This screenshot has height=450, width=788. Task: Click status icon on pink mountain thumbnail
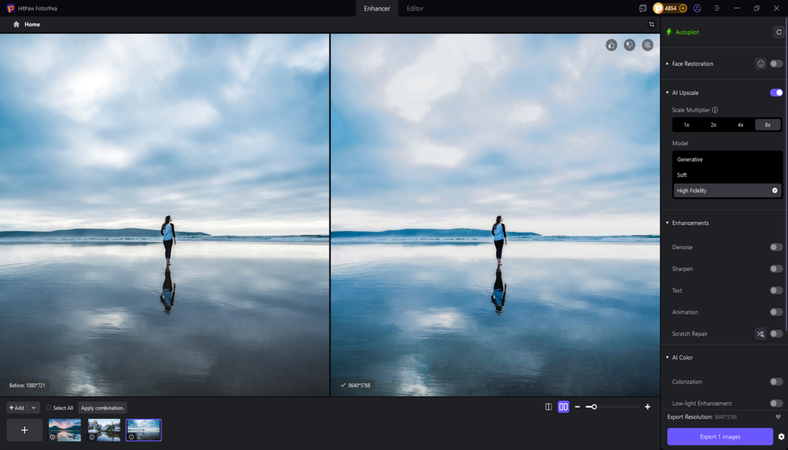pyautogui.click(x=52, y=437)
